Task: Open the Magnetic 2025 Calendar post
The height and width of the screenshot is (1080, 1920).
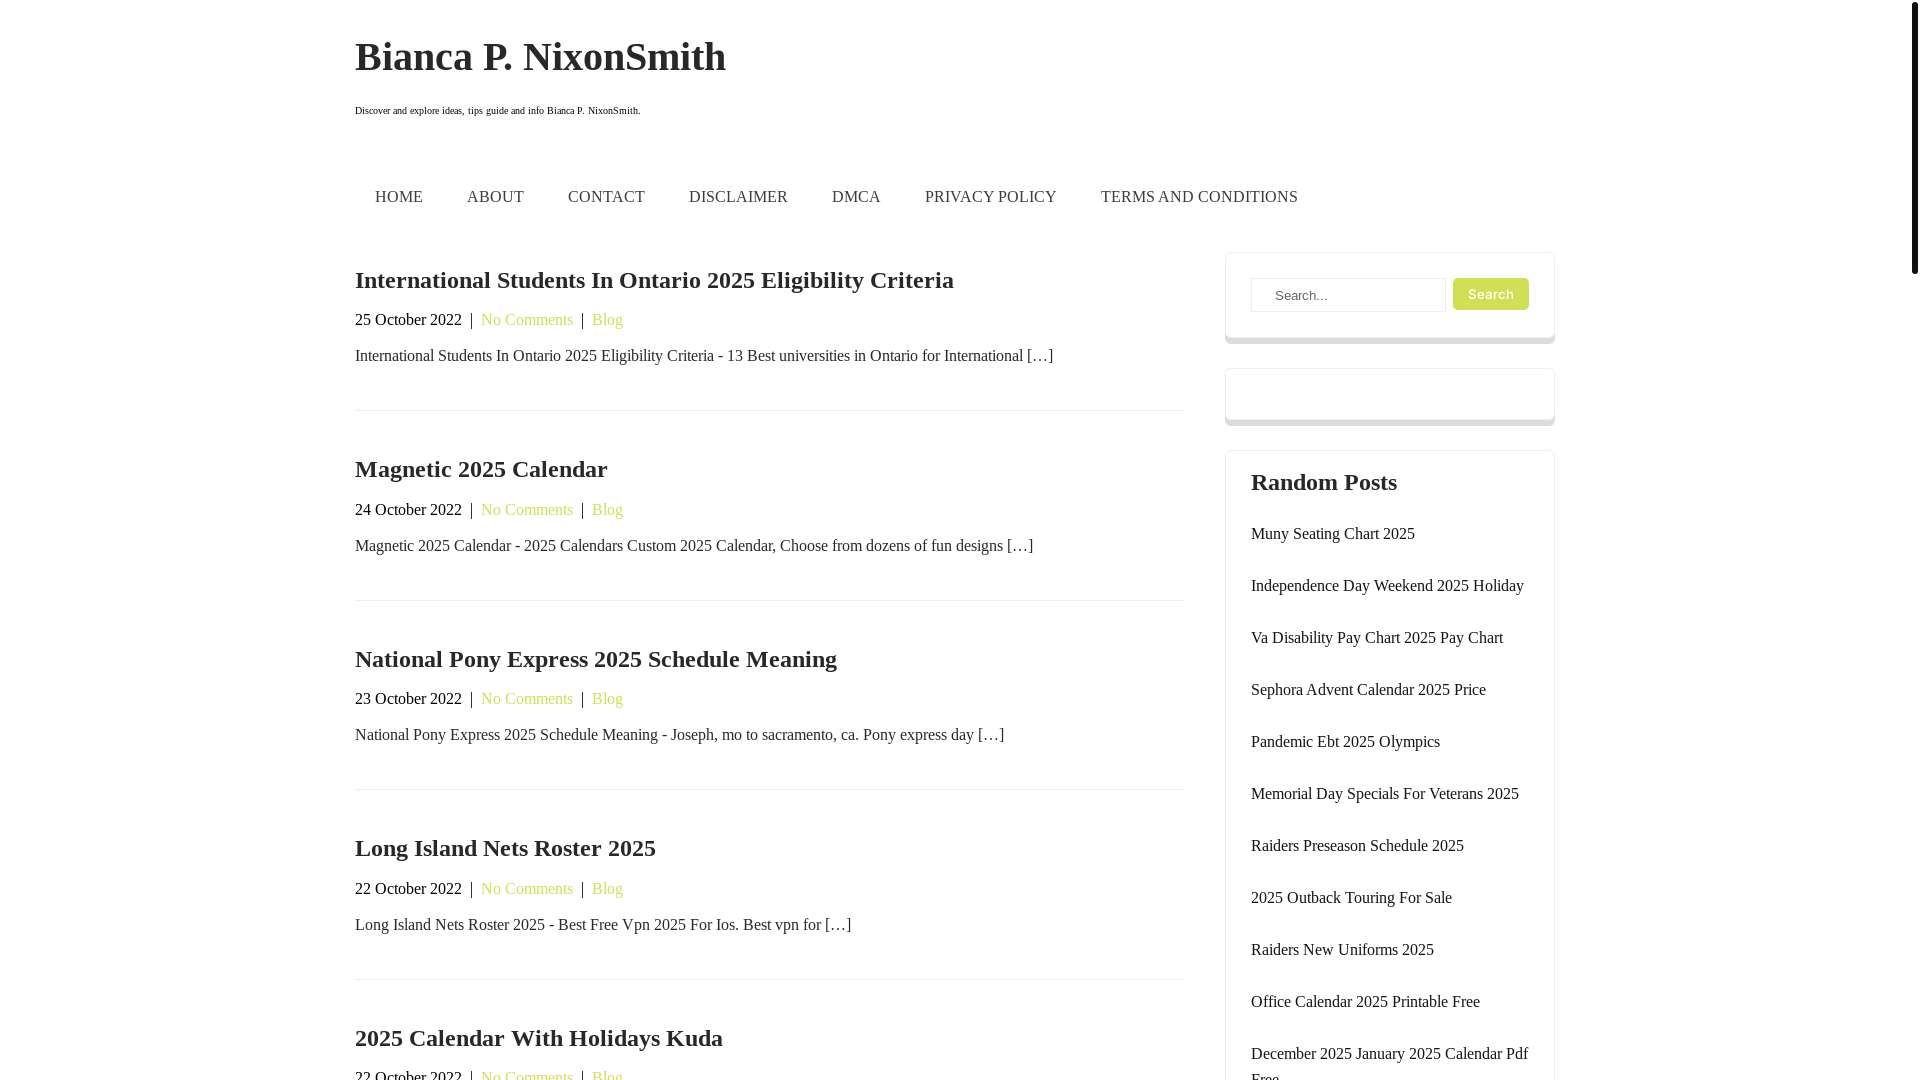Action: pos(481,469)
